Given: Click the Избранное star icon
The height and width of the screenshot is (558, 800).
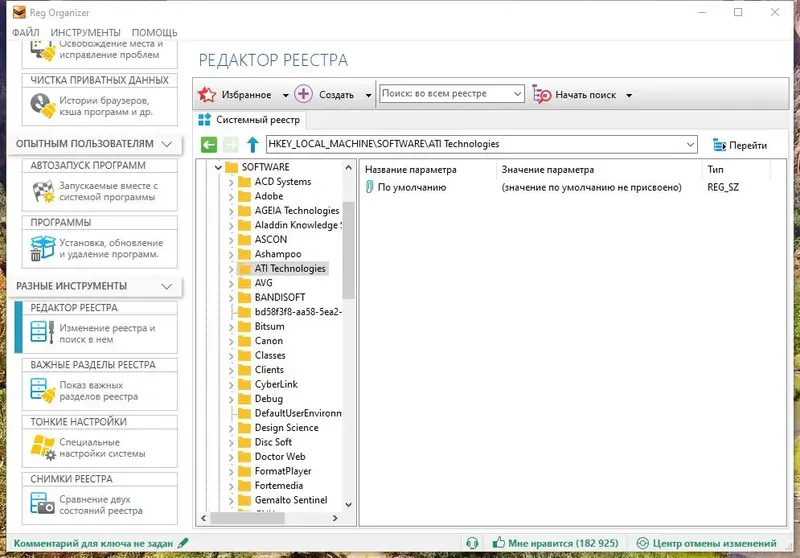Looking at the screenshot, I should point(207,94).
